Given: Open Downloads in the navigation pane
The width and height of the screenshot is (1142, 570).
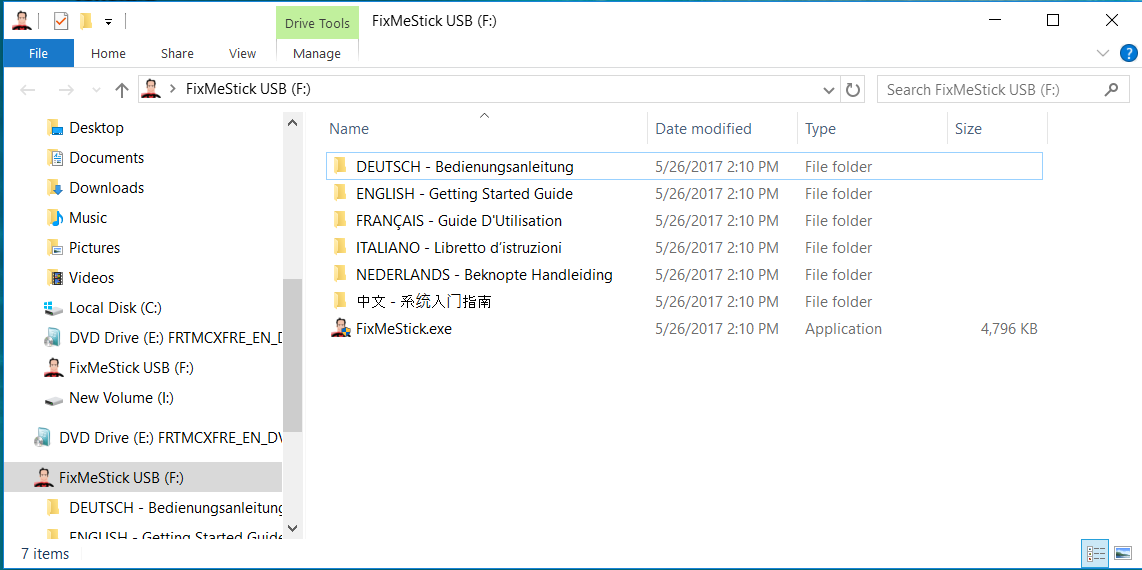Looking at the screenshot, I should pyautogui.click(x=106, y=188).
